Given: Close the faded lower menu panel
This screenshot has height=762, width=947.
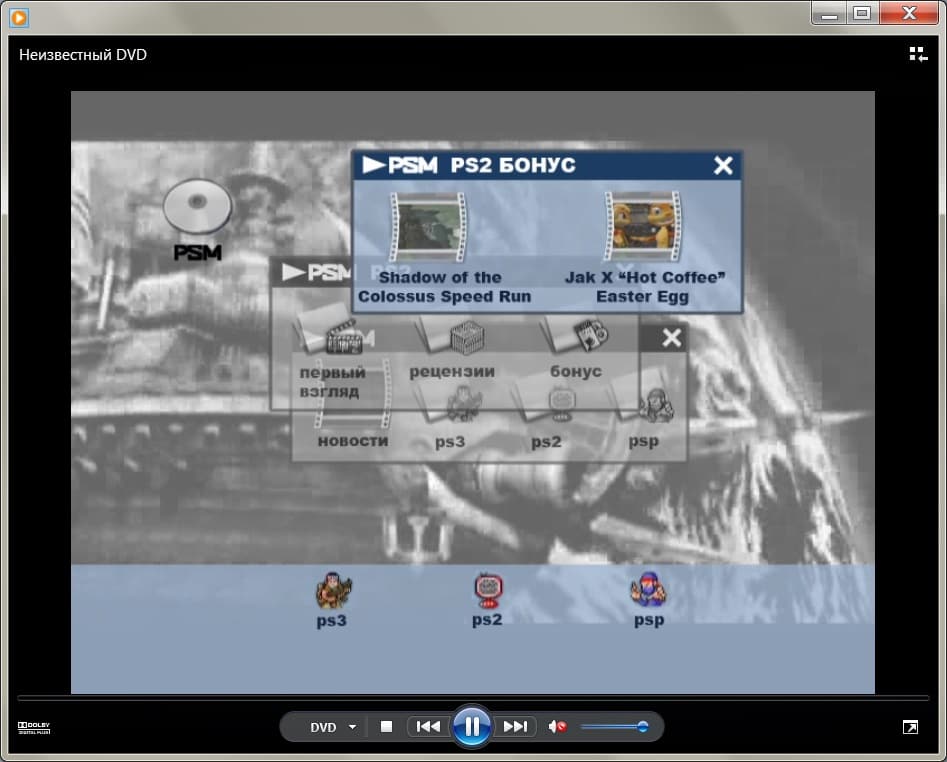Looking at the screenshot, I should (671, 338).
